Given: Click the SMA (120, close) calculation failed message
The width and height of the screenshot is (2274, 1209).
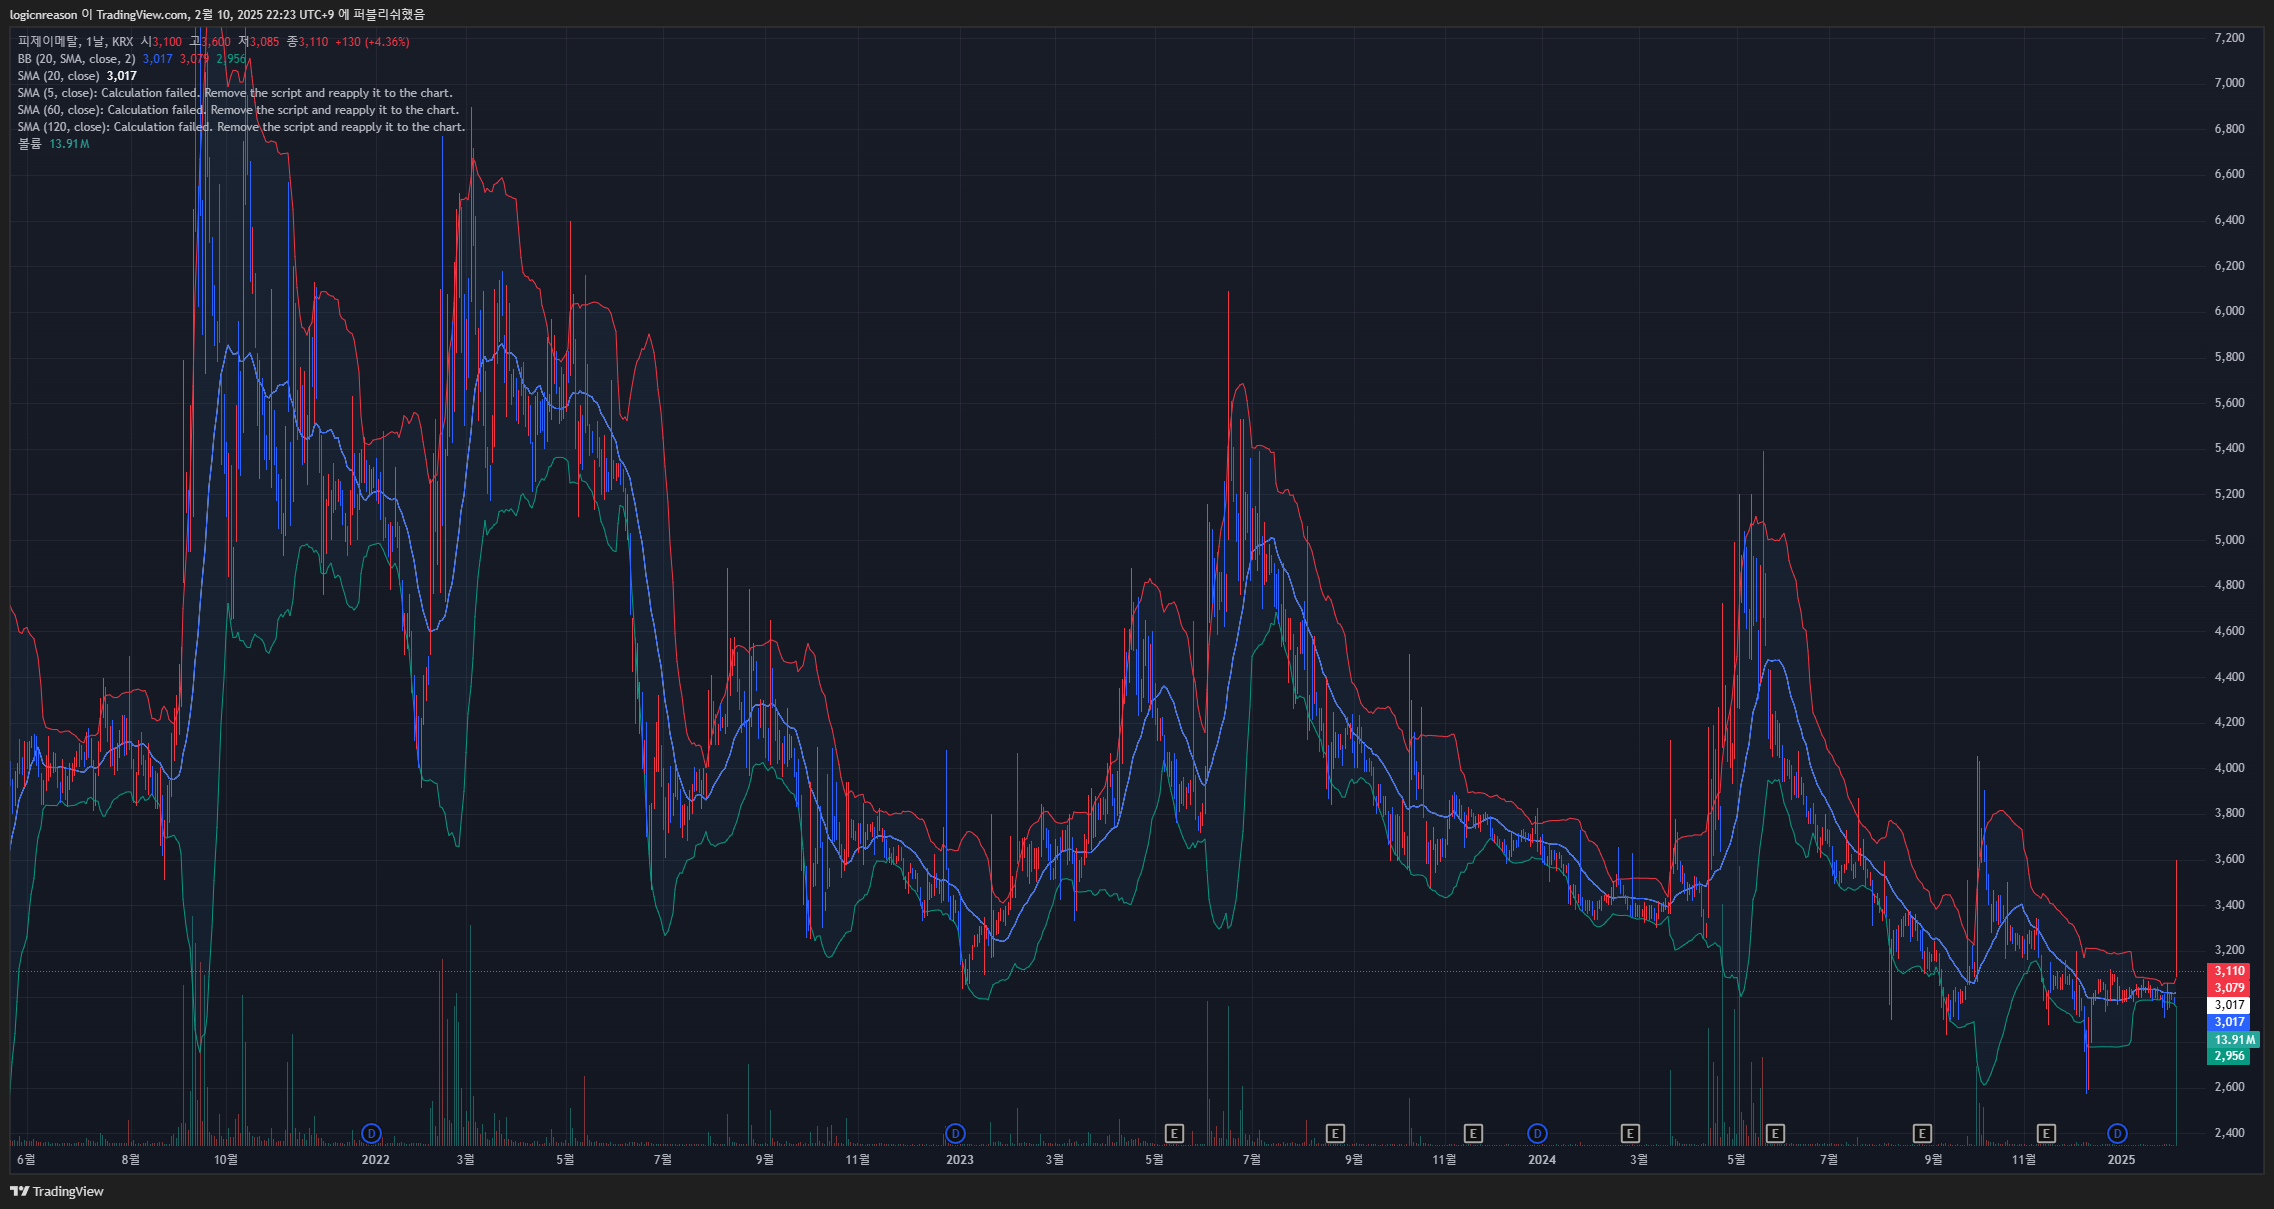Looking at the screenshot, I should [x=241, y=127].
